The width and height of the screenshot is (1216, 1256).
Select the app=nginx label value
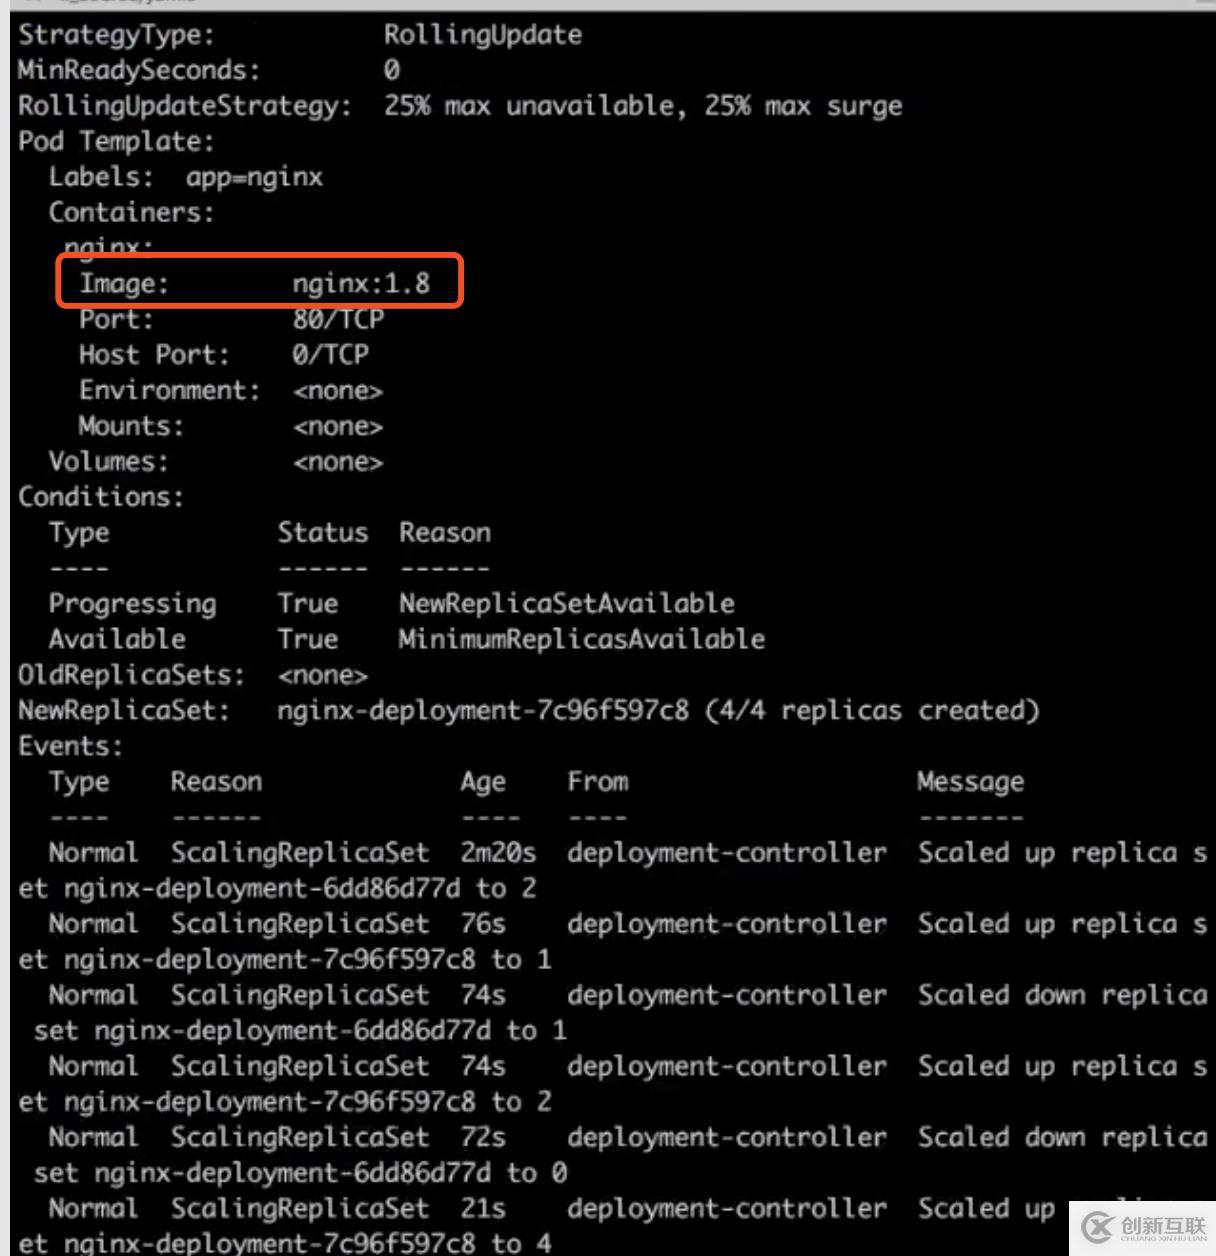(254, 178)
